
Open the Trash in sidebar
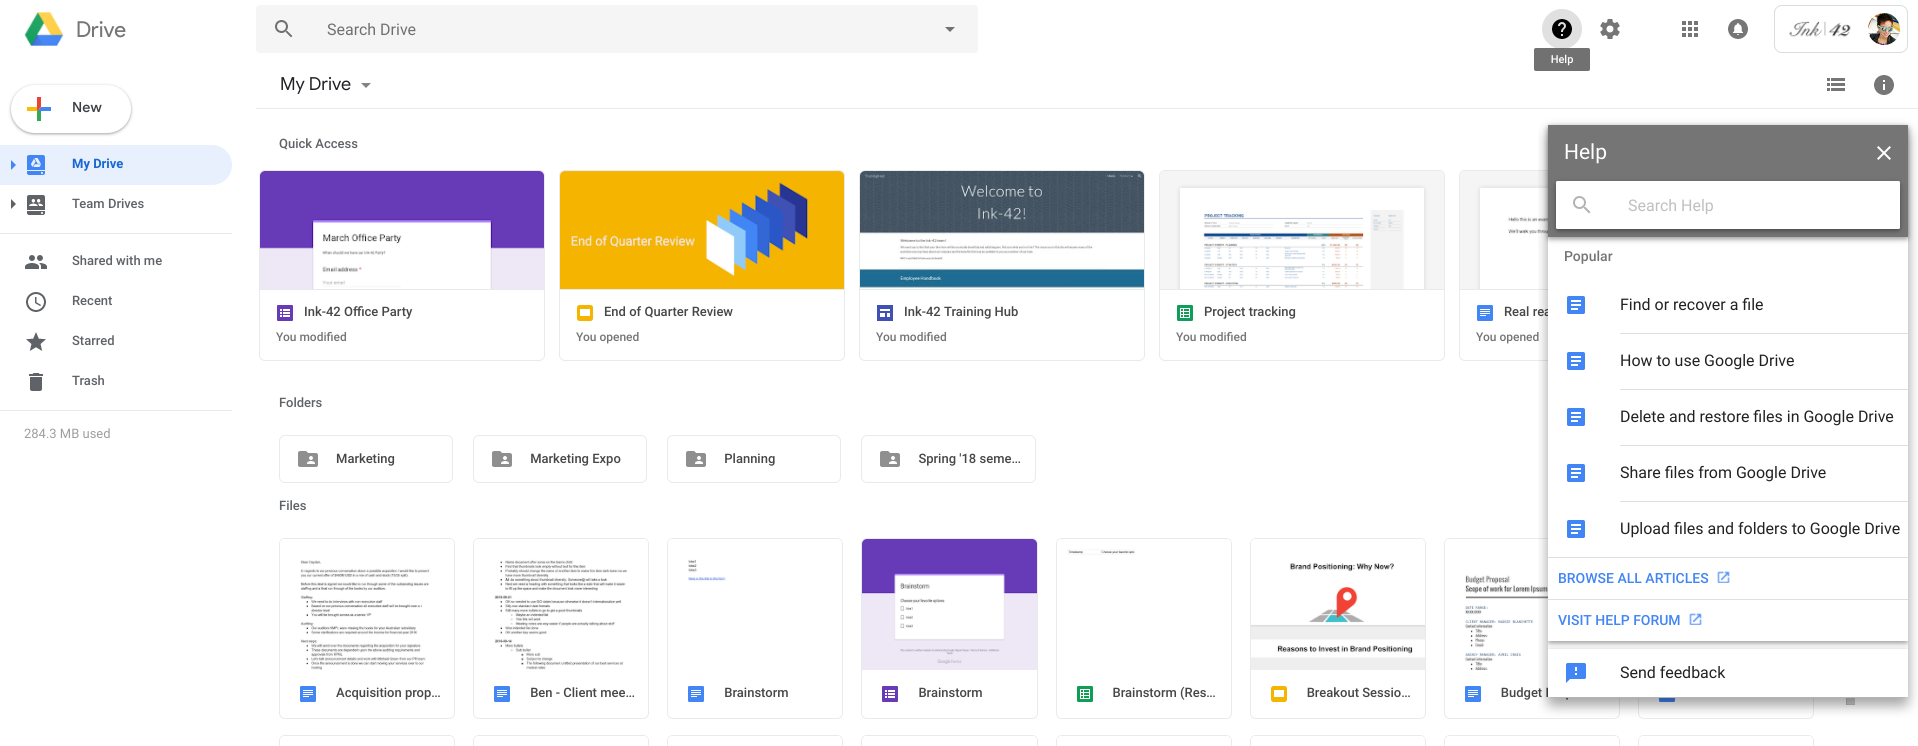88,381
